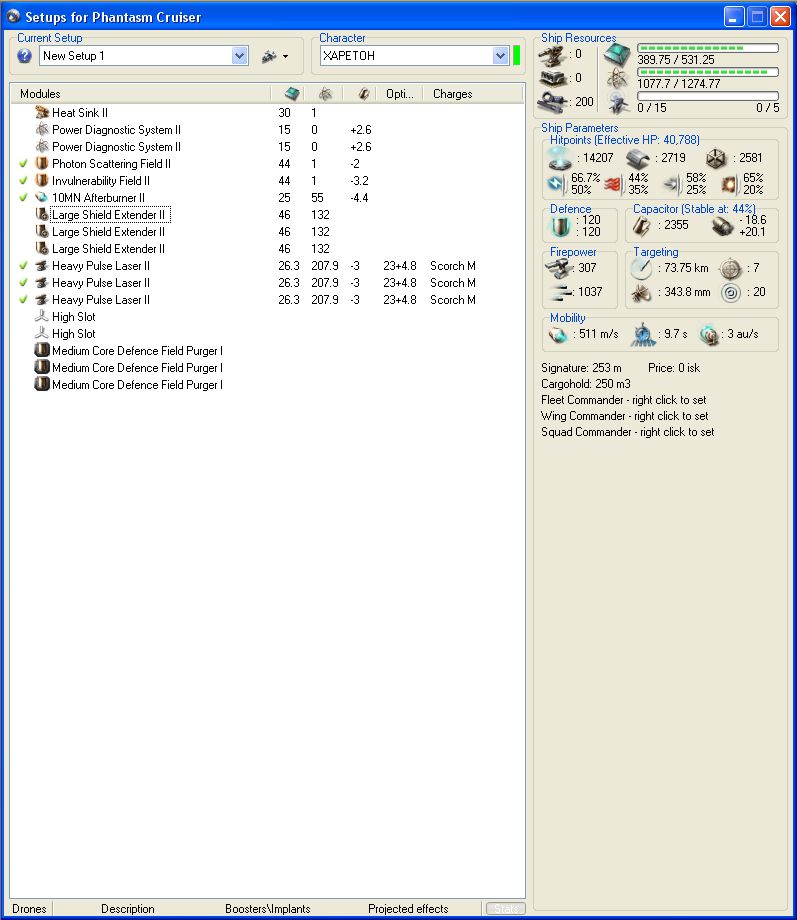The image size is (797, 920).
Task: Click the CPU resource icon
Action: (x=617, y=55)
